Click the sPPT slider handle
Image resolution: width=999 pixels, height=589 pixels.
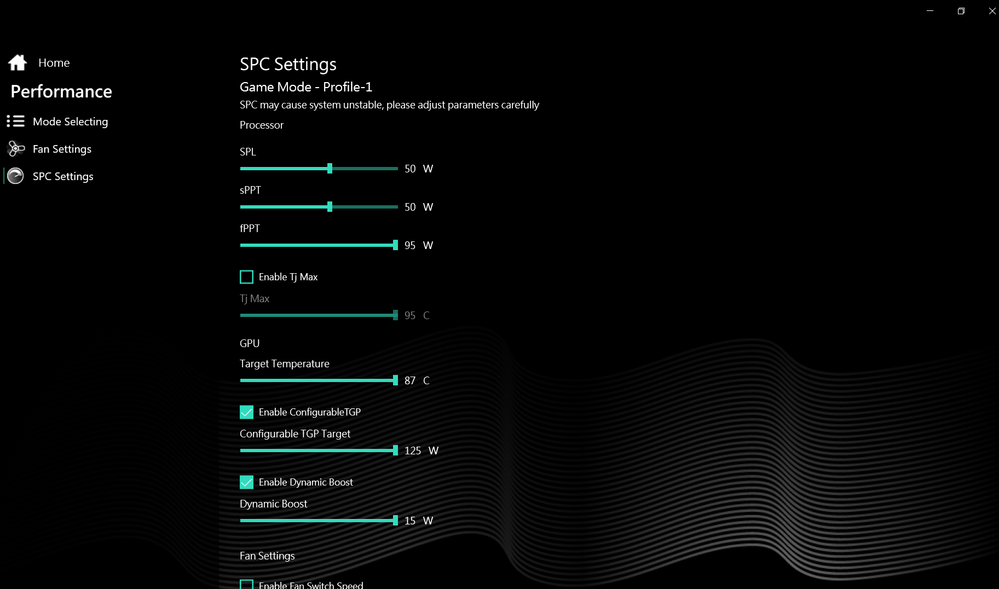[330, 207]
